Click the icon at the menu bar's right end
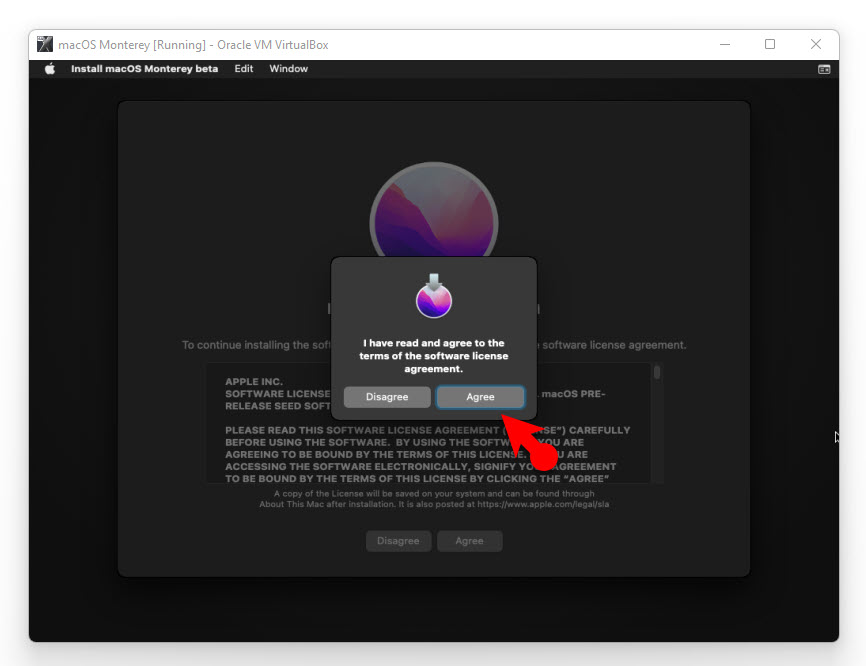This screenshot has height=666, width=866. (x=824, y=69)
